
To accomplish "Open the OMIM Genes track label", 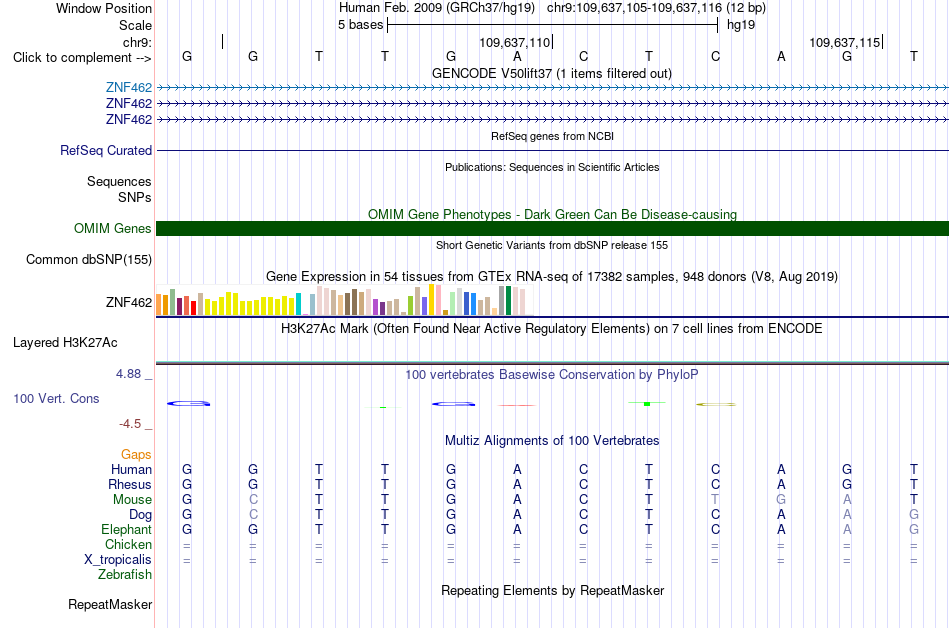I will tap(113, 228).
